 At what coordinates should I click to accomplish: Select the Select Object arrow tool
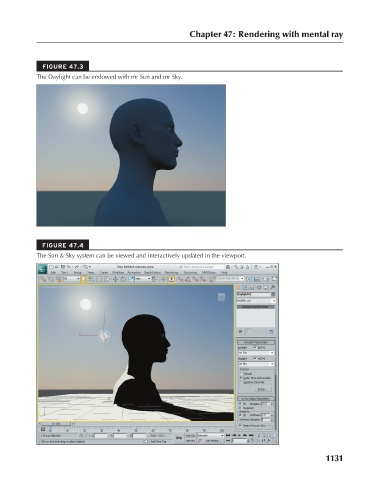pos(84,279)
